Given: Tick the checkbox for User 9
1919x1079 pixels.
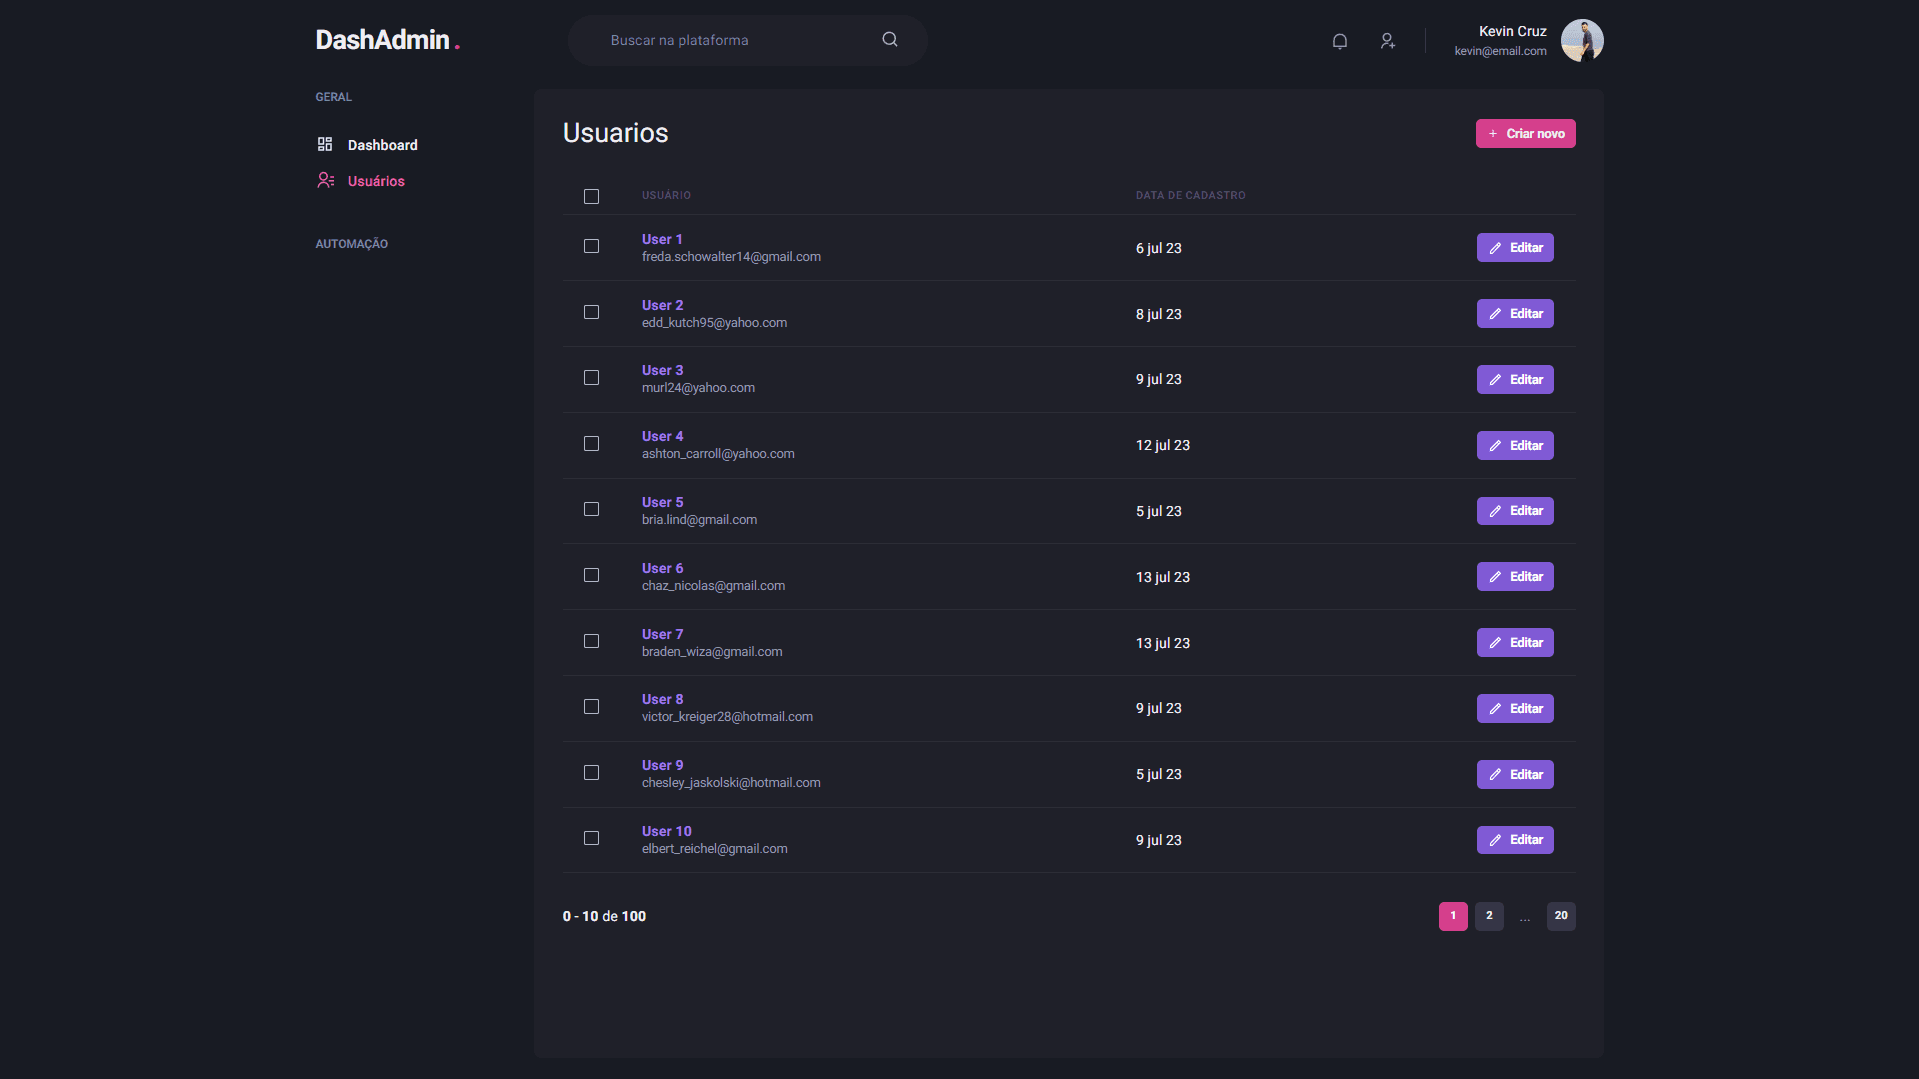Looking at the screenshot, I should (x=592, y=773).
